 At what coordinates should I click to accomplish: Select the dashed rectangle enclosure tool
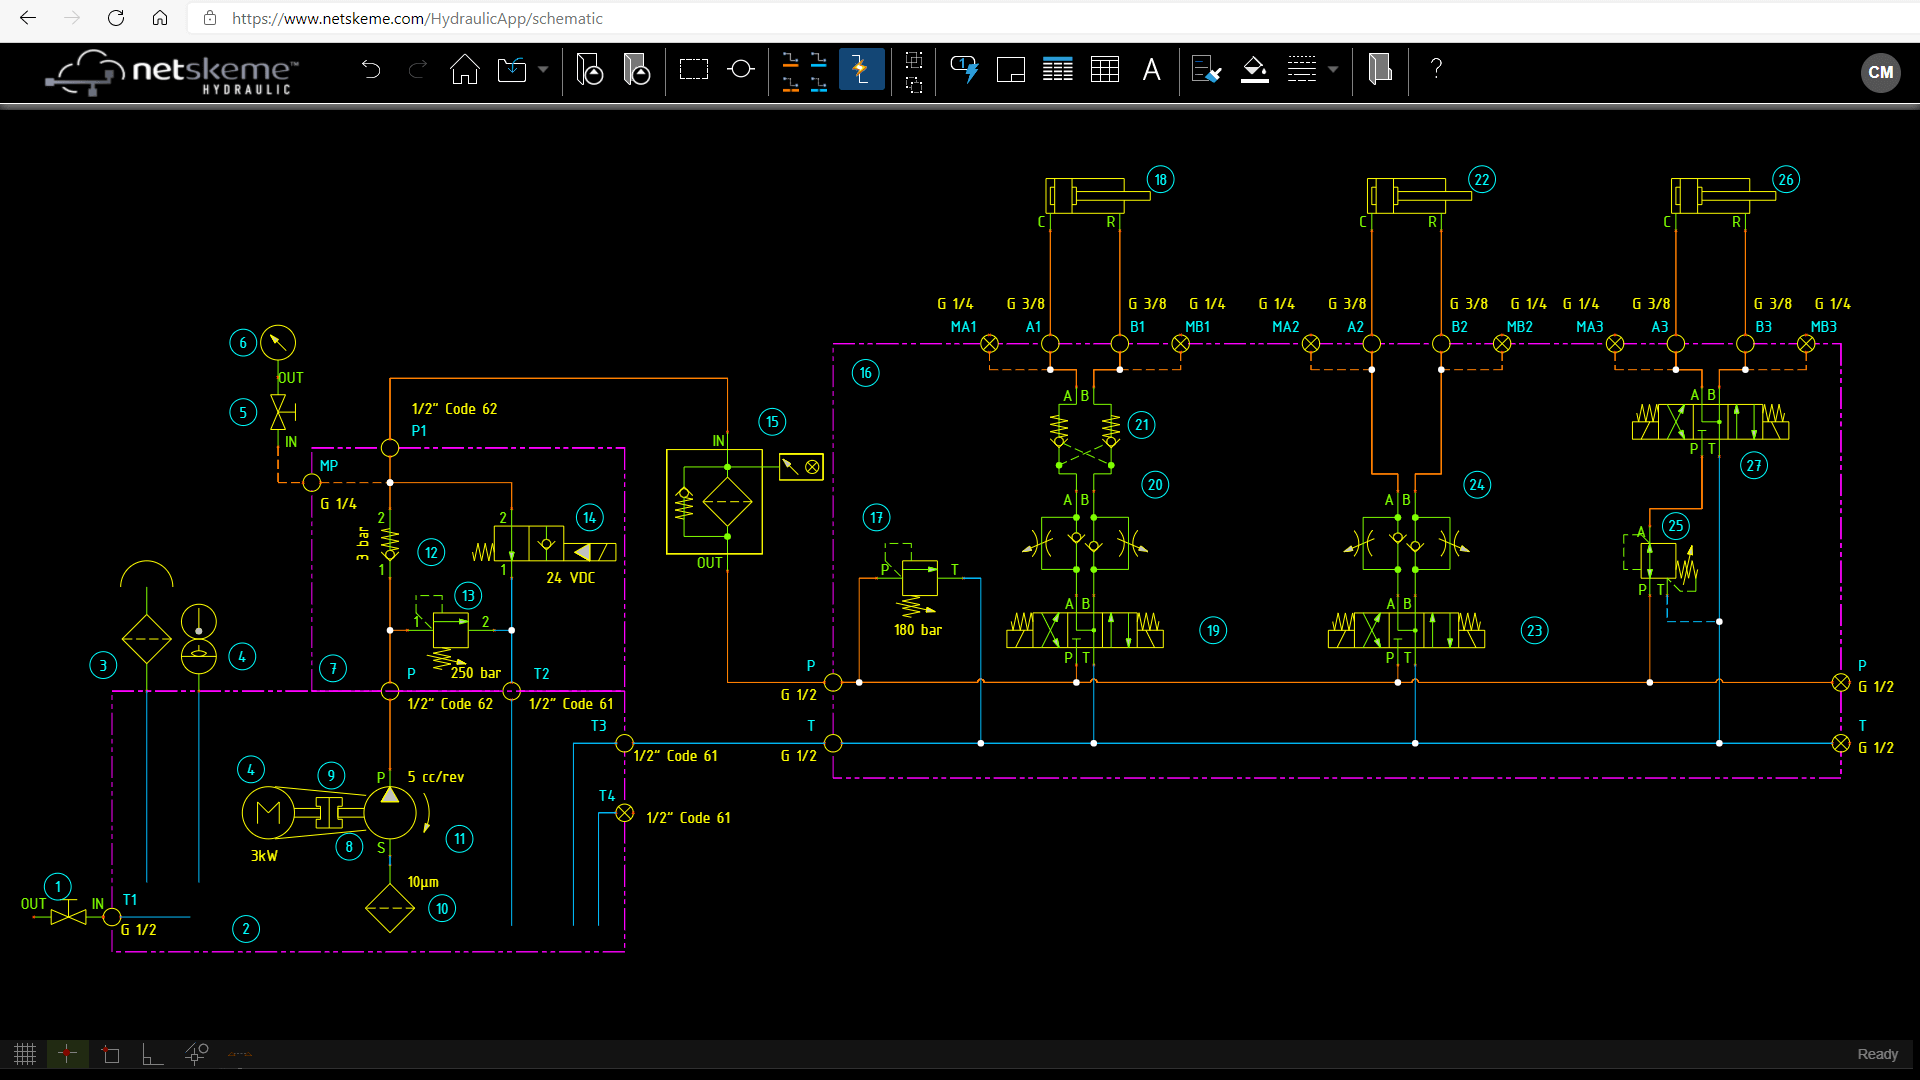tap(693, 69)
